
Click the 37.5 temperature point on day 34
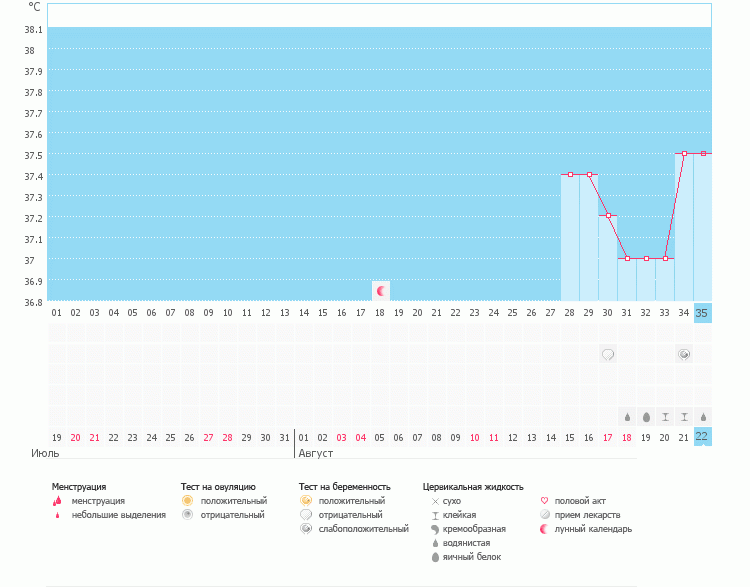pyautogui.click(x=684, y=153)
